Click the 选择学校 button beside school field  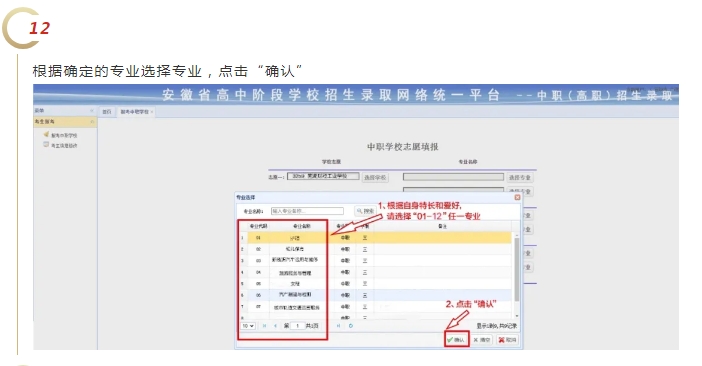click(x=375, y=178)
